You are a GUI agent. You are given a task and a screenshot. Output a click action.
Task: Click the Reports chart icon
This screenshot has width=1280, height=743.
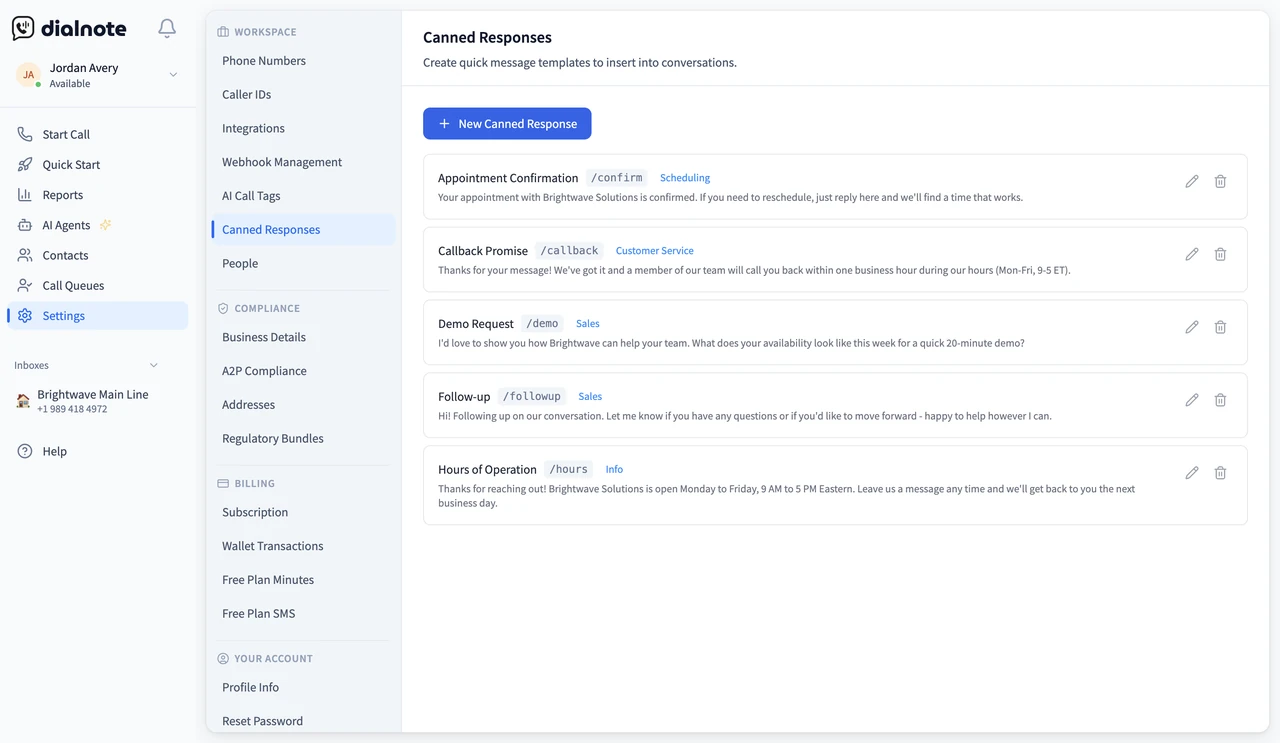(x=25, y=195)
